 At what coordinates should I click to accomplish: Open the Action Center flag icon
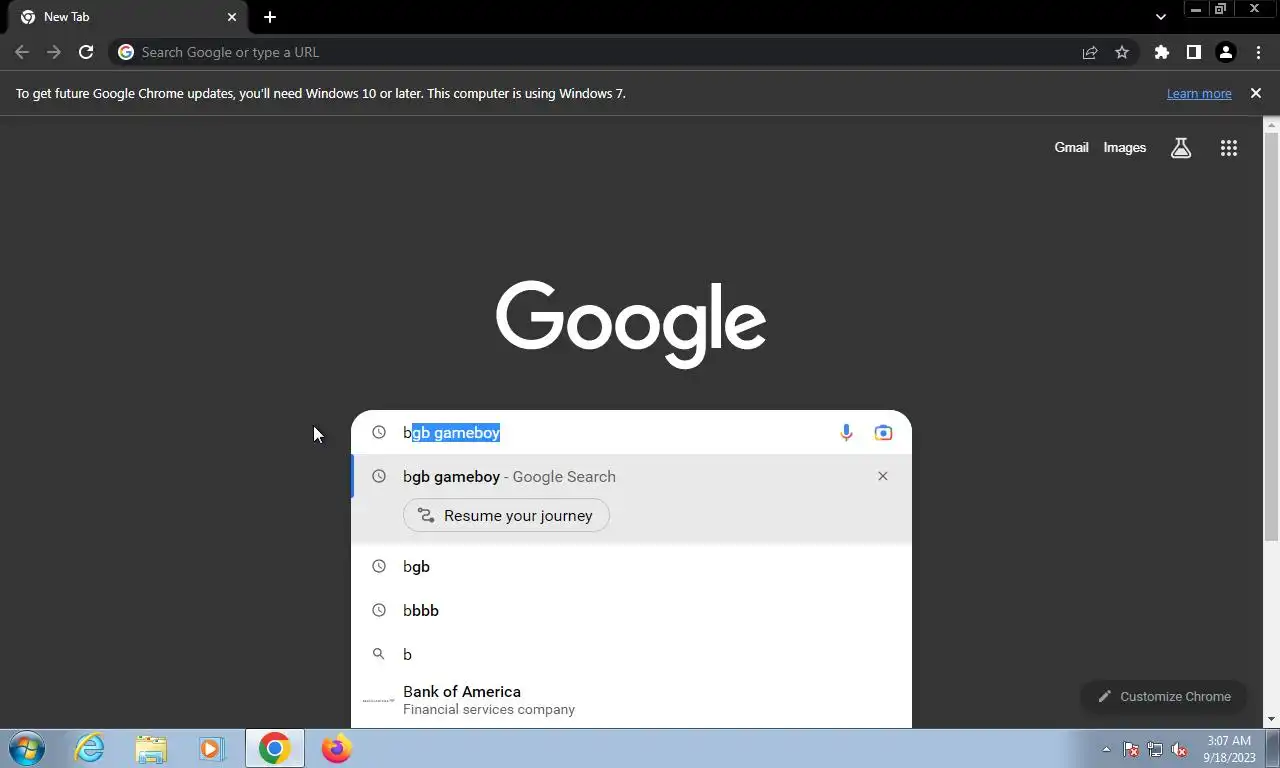pos(1131,749)
